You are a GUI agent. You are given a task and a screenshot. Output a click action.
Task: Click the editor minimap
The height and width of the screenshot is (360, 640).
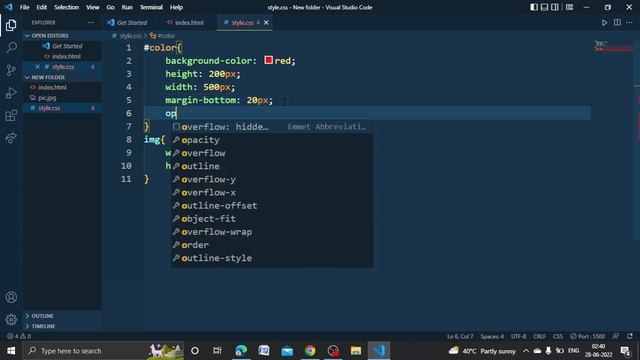613,46
